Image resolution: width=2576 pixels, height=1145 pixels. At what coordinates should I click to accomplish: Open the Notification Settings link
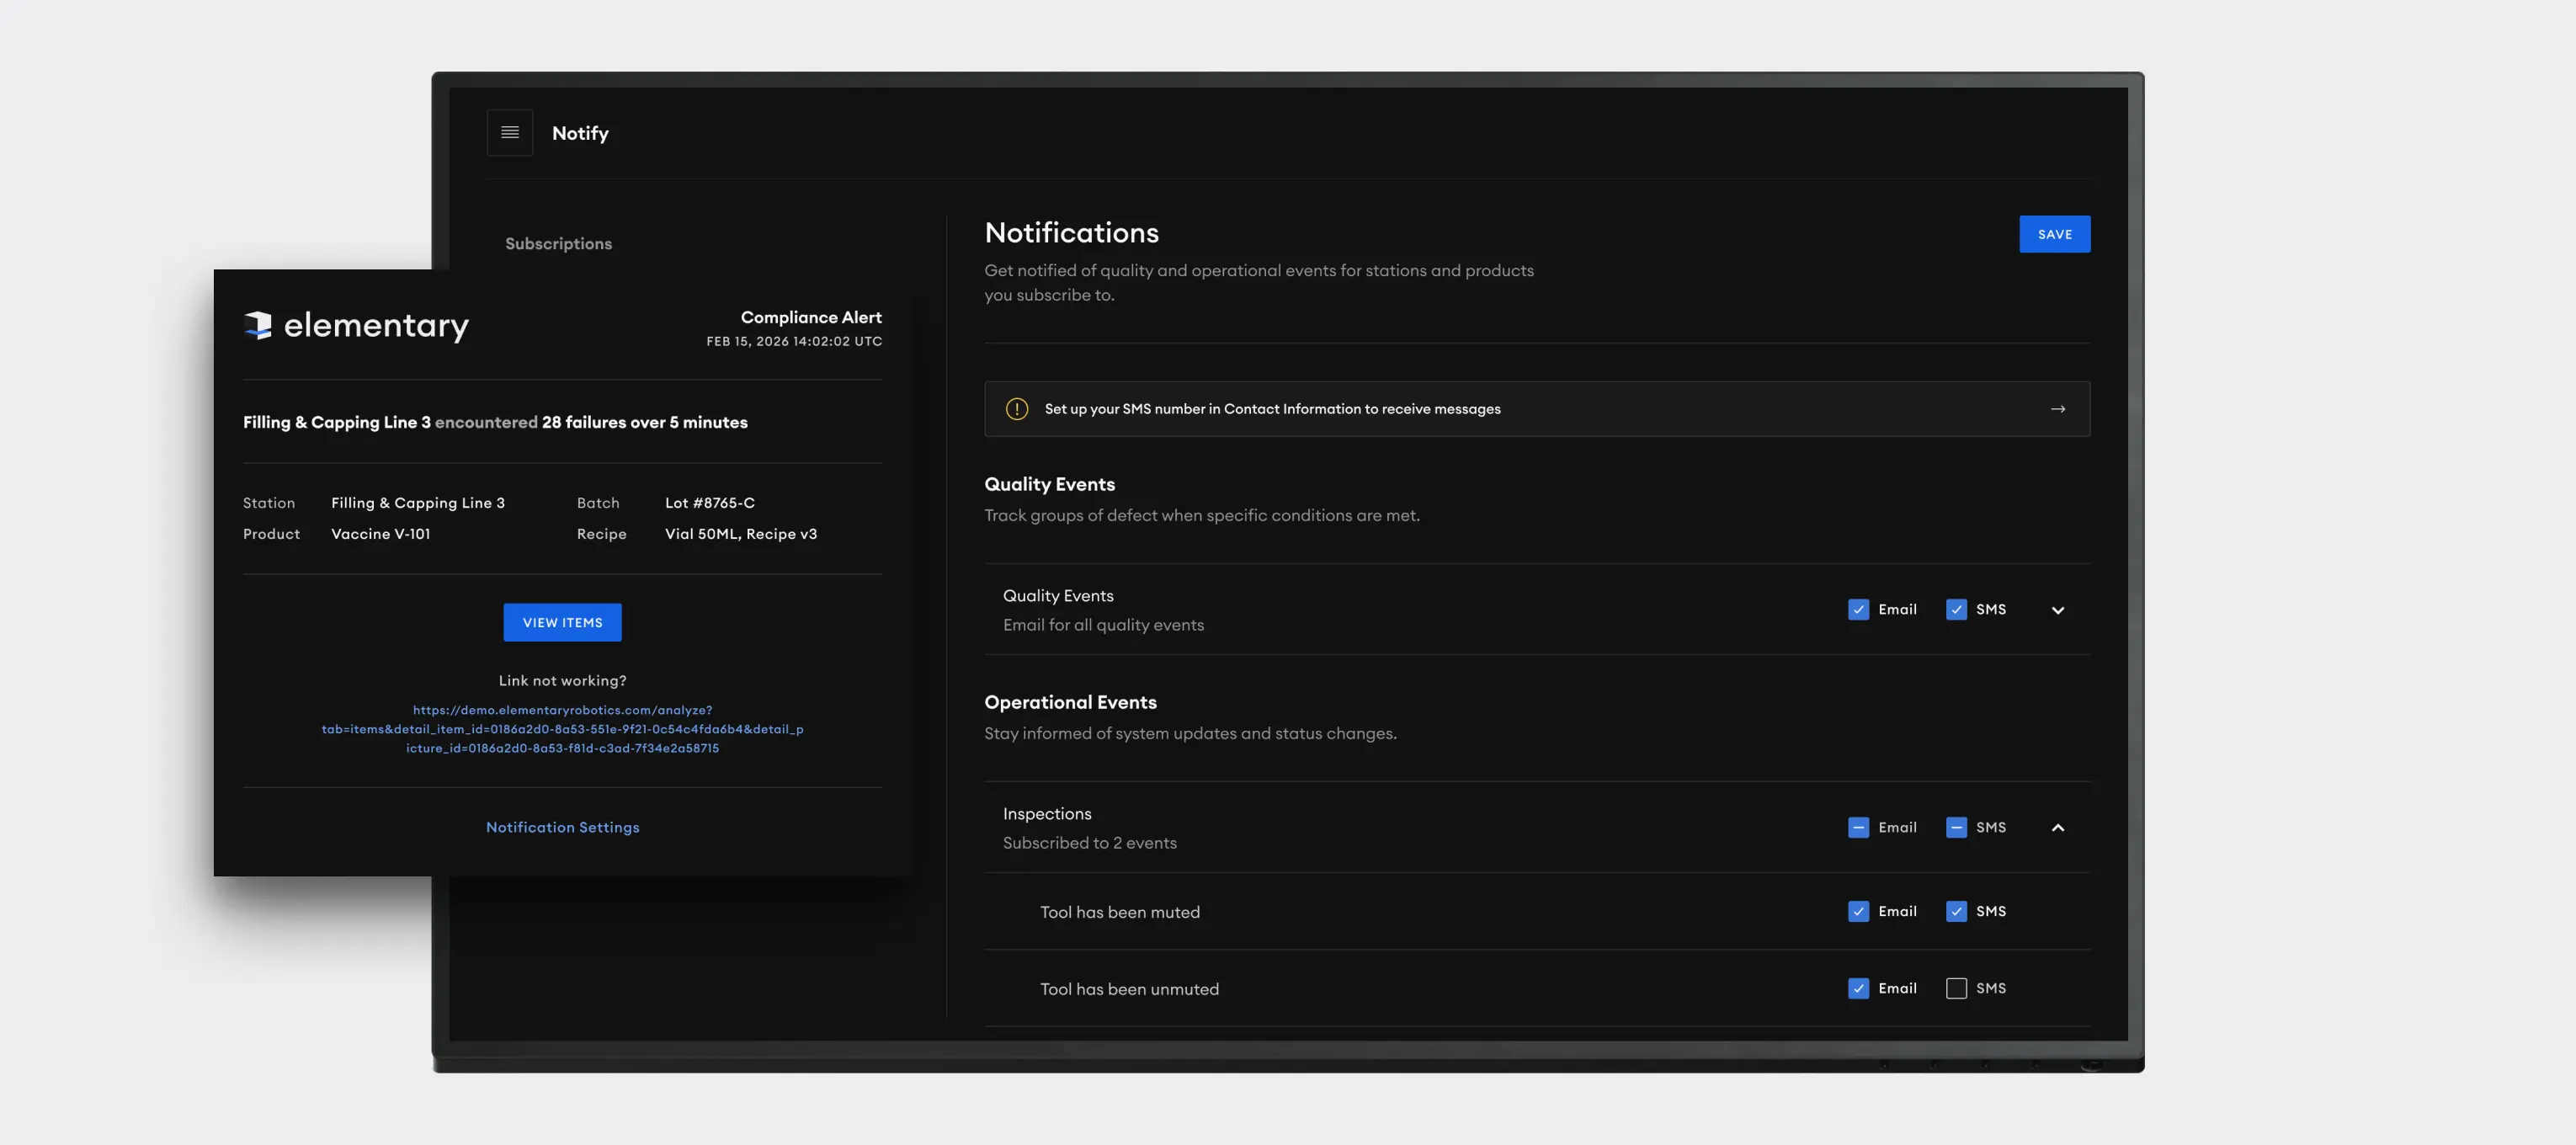click(x=562, y=827)
